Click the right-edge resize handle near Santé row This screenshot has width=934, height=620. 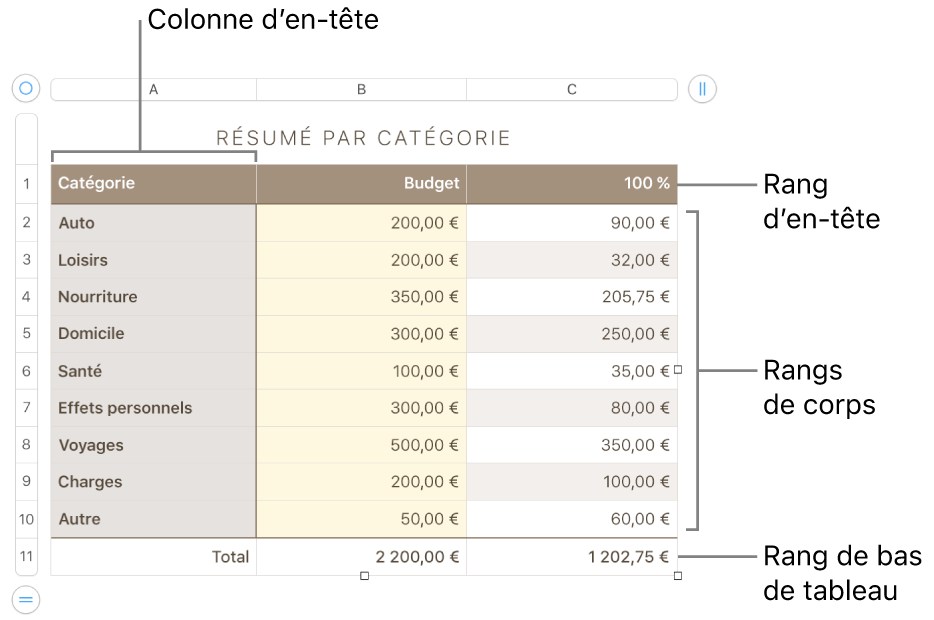coord(676,371)
